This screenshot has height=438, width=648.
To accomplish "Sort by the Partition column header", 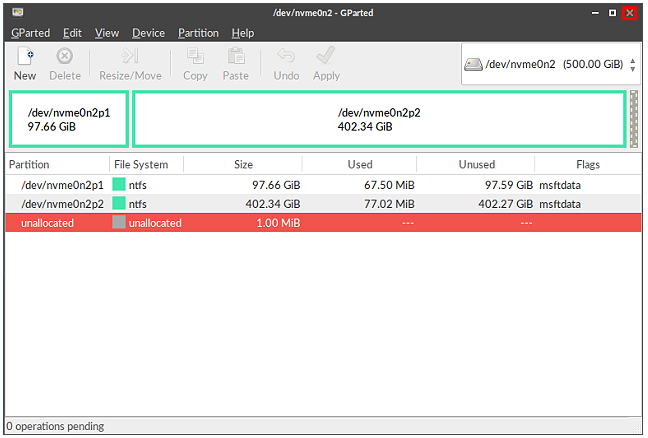I will click(x=57, y=164).
